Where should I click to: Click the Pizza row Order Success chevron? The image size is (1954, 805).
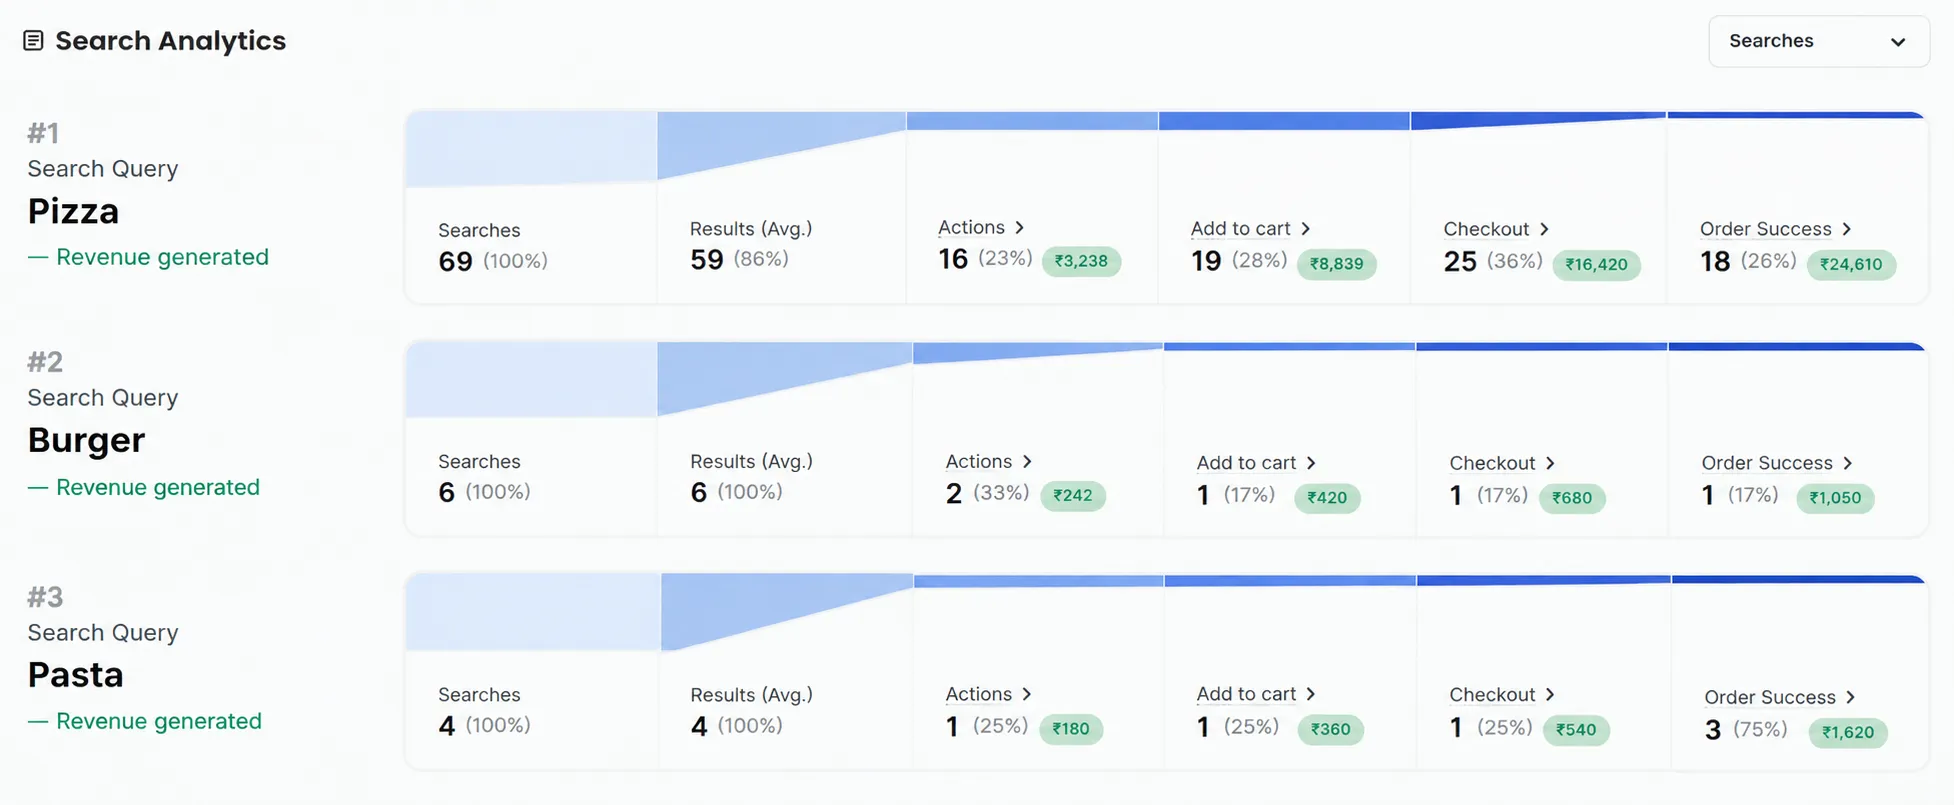[1846, 229]
